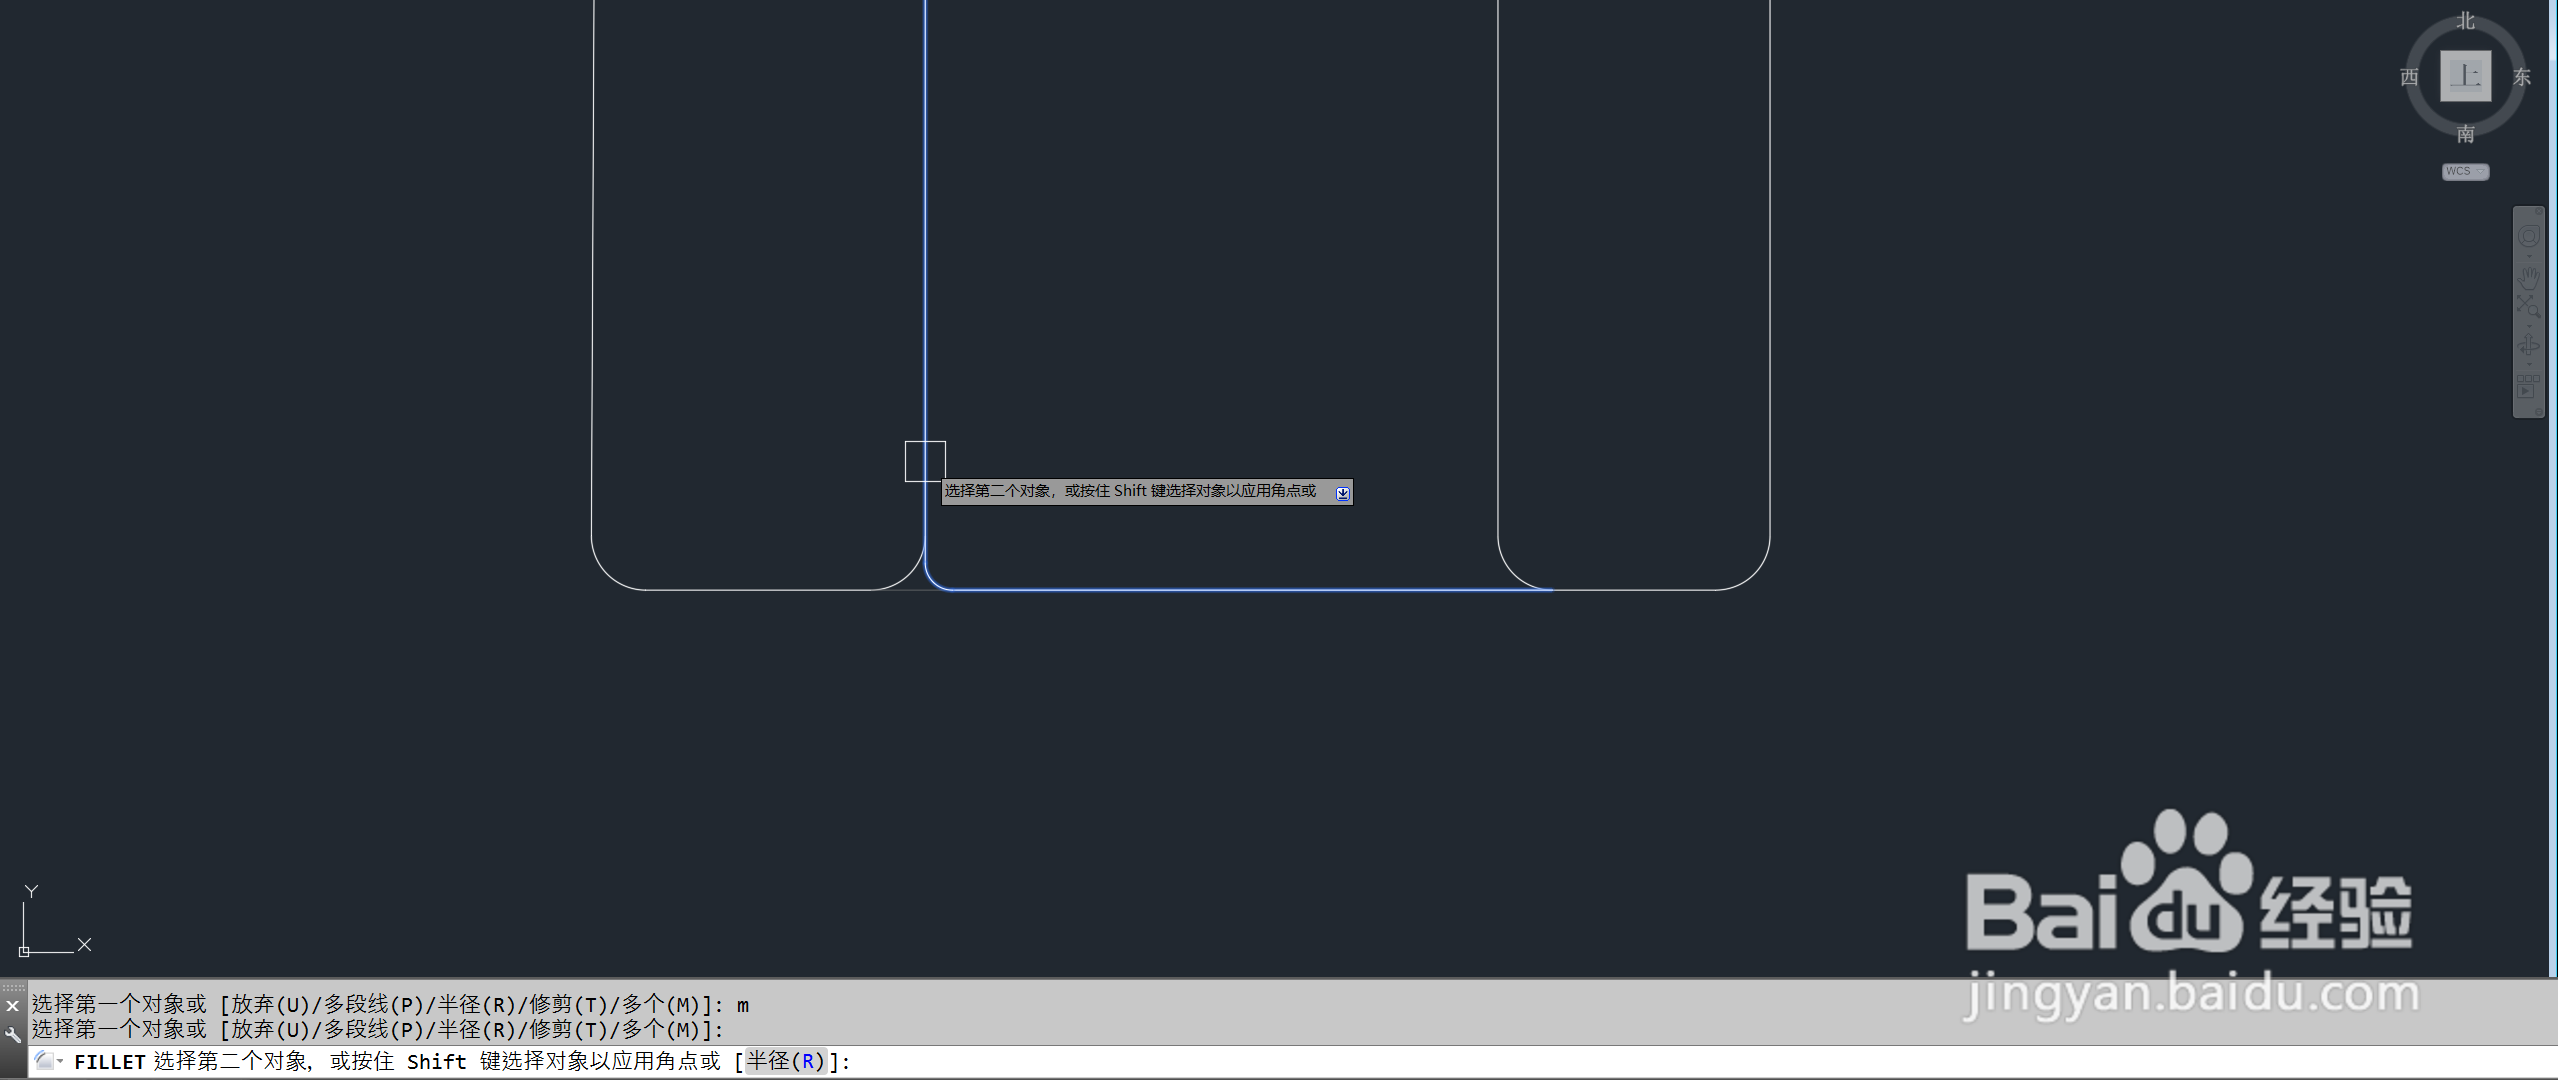This screenshot has height=1080, width=2558.
Task: Close the command line window
Action: click(12, 1006)
